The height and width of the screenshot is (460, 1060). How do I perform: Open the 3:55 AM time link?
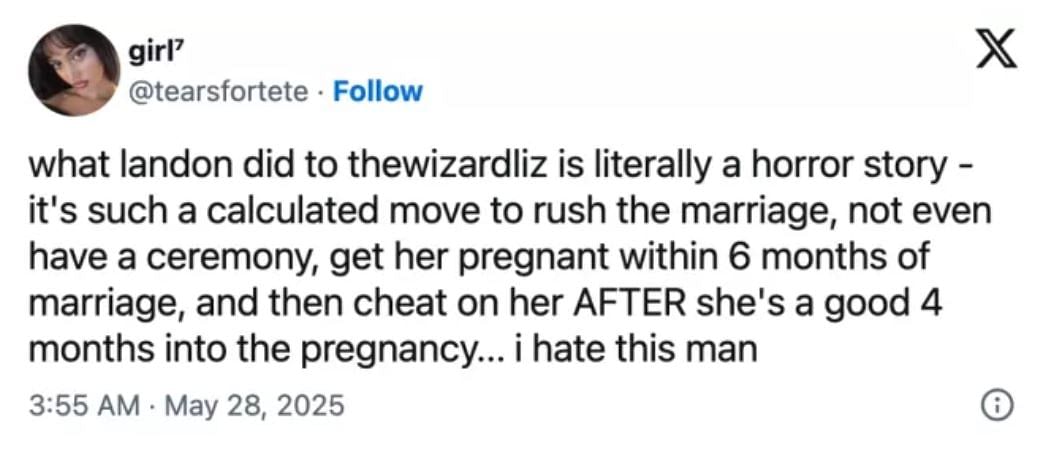click(x=84, y=407)
